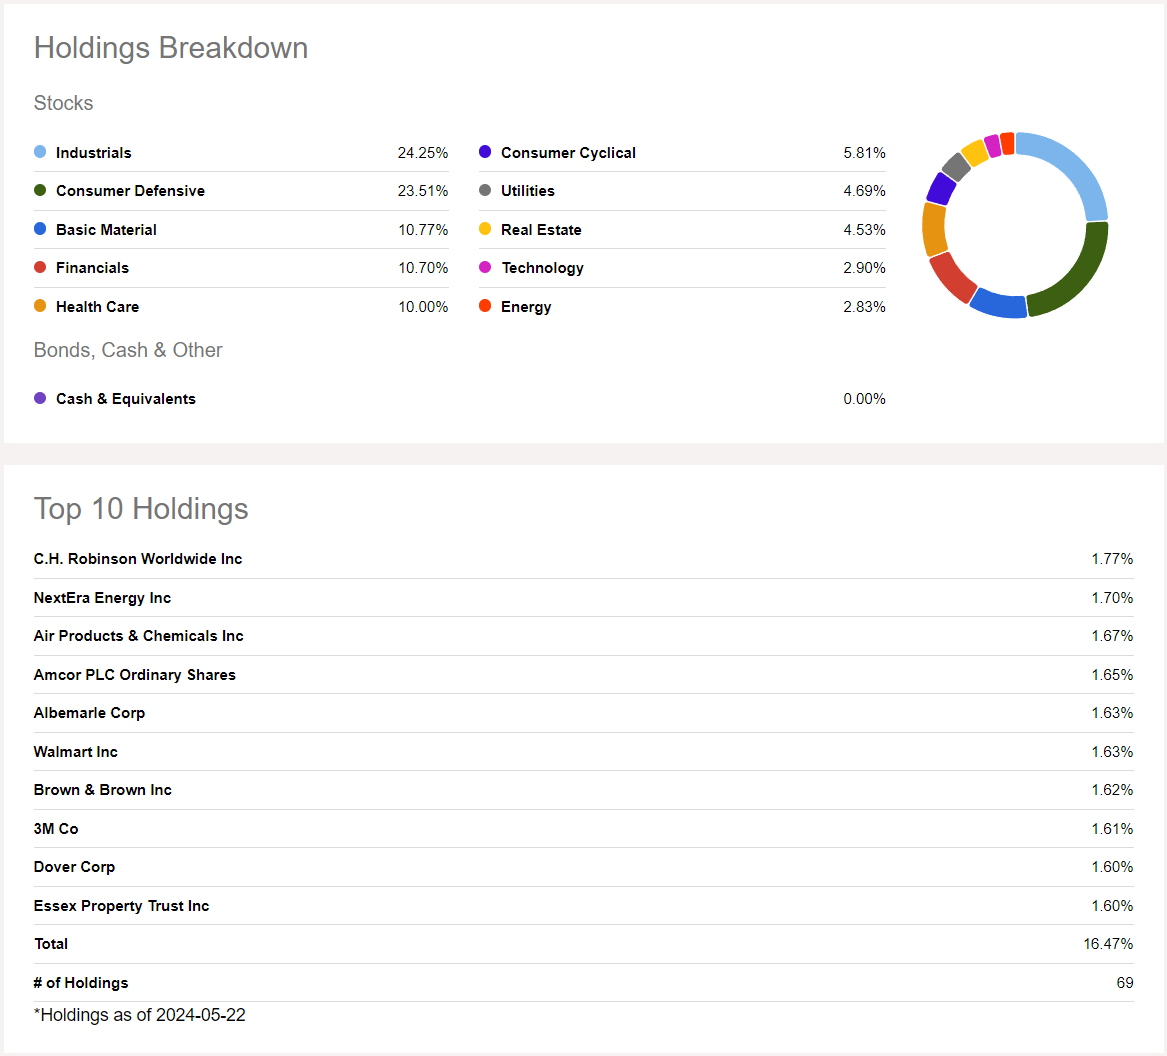The width and height of the screenshot is (1167, 1056).
Task: Click the 2.83% Energy value
Action: point(864,307)
